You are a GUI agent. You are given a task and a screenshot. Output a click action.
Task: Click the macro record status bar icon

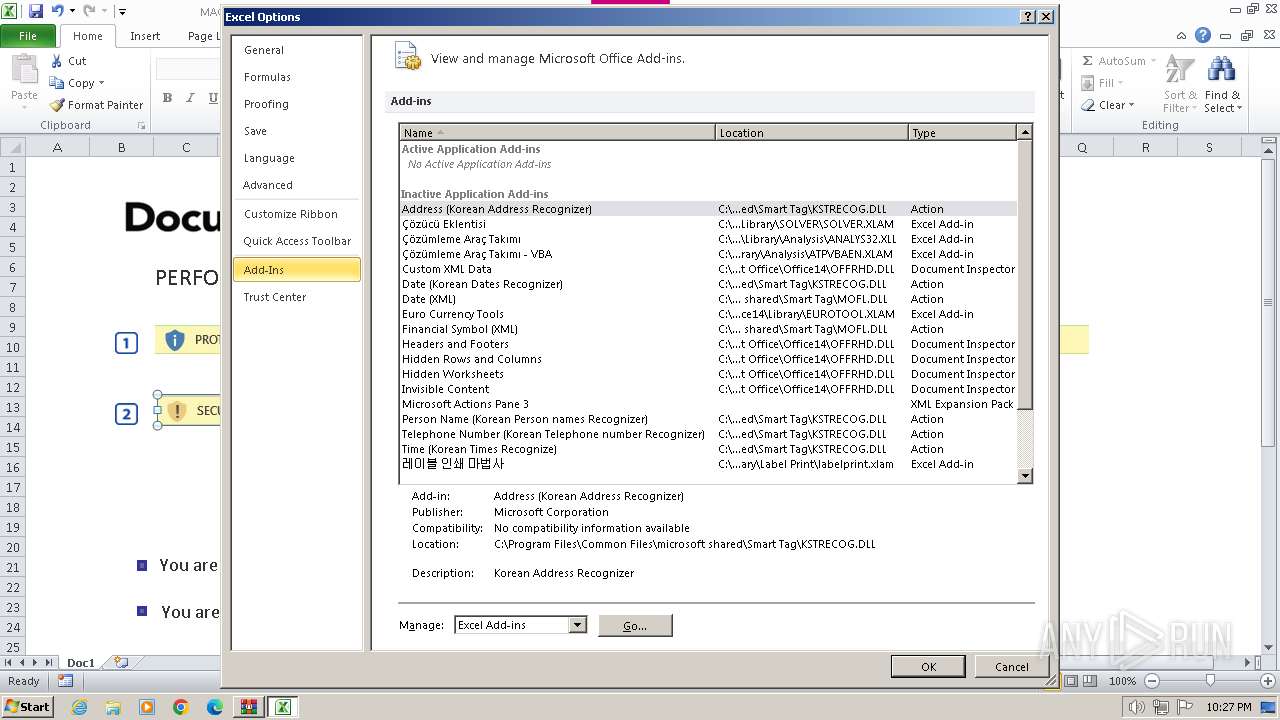pos(65,681)
